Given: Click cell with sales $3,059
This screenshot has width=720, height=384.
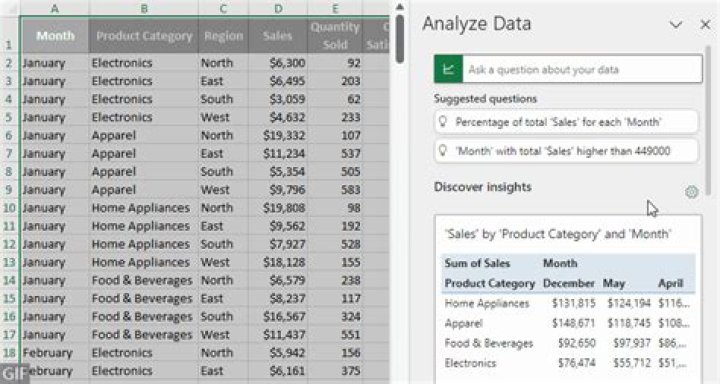Looking at the screenshot, I should tap(278, 99).
